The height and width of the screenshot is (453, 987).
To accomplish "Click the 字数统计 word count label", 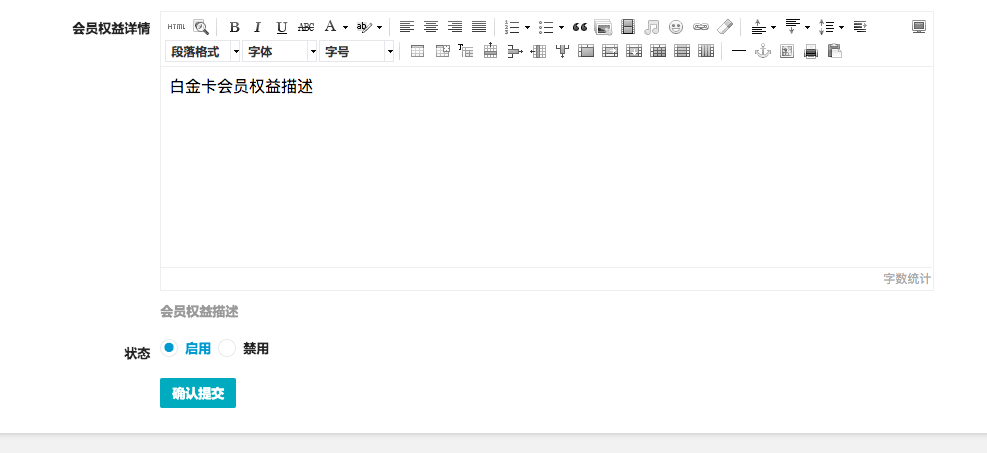I will point(906,279).
